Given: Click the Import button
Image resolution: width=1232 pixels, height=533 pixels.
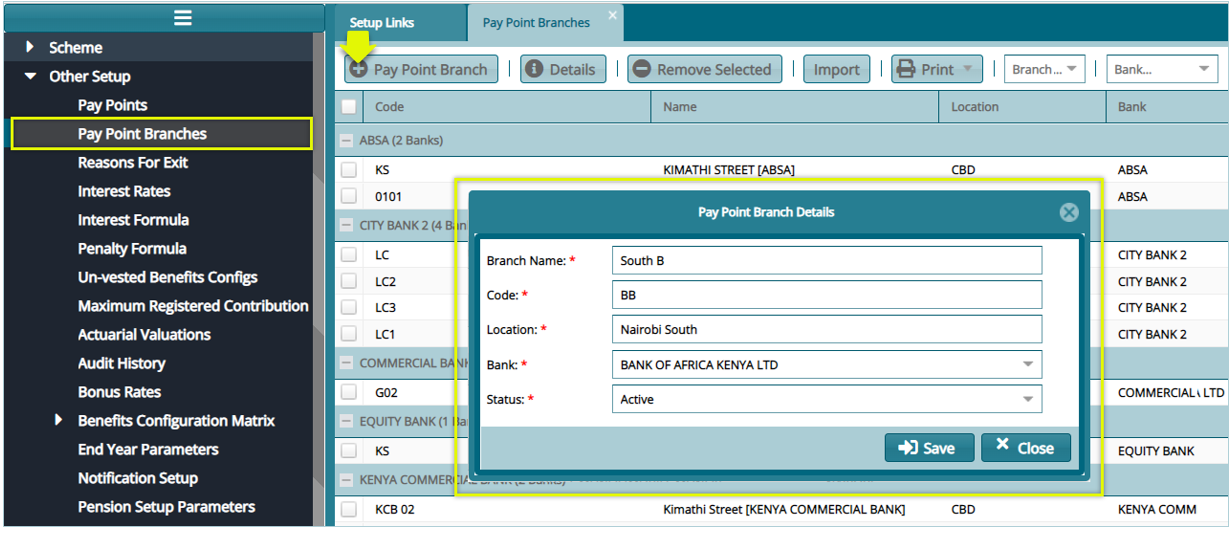Looking at the screenshot, I should point(836,69).
